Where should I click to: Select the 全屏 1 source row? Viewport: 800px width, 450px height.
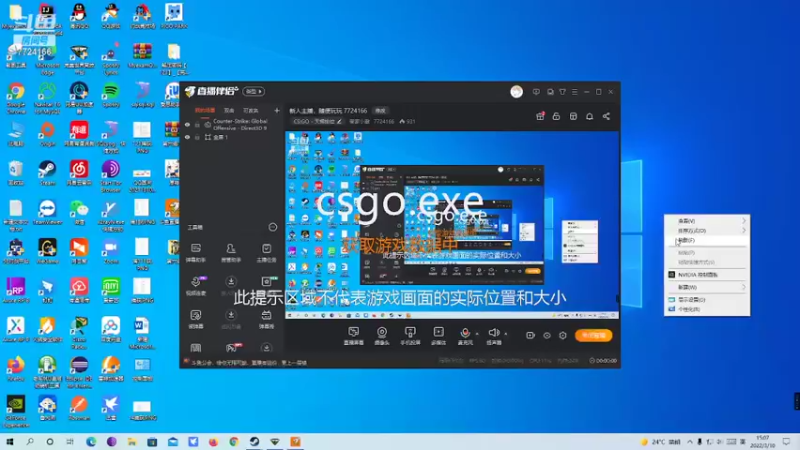click(x=232, y=137)
